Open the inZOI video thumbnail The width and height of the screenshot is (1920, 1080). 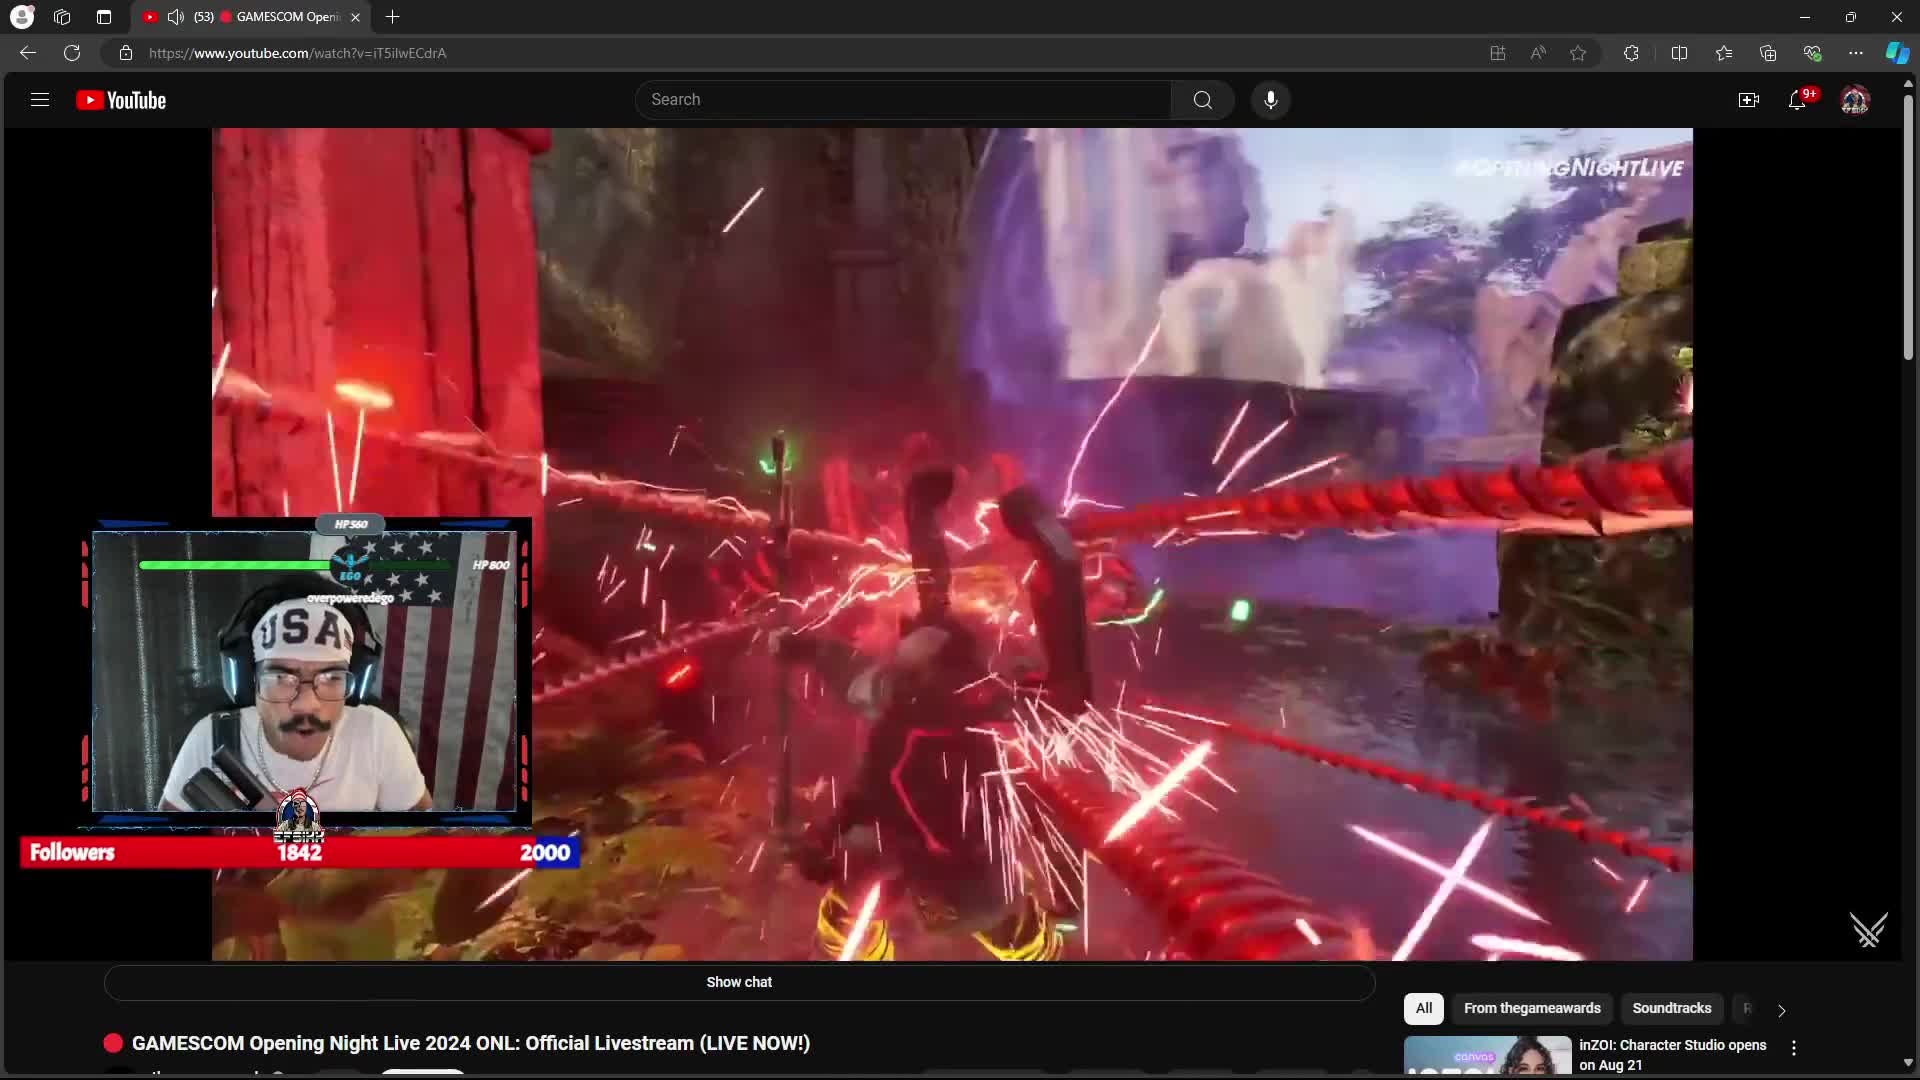(1488, 1056)
